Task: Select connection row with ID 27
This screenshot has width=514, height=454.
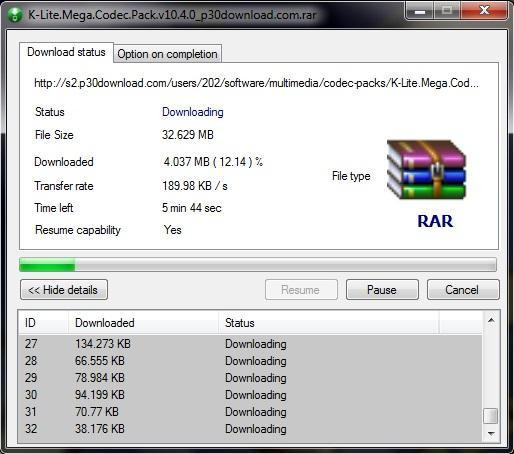Action: click(x=250, y=344)
